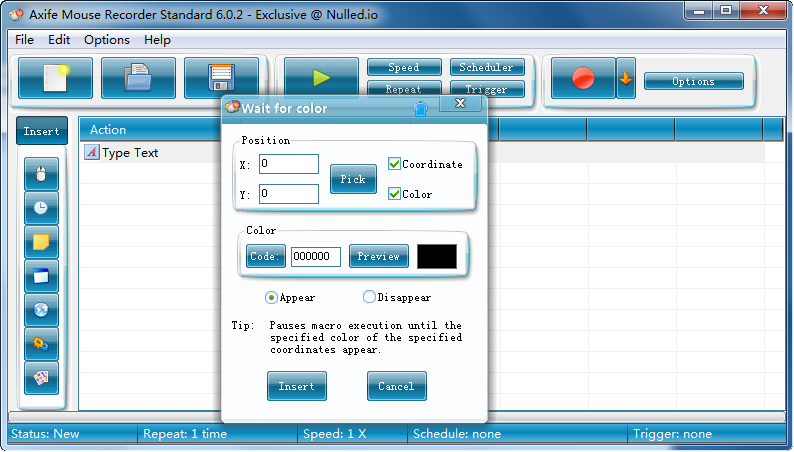Click Insert in the Wait for color dialog

(x=297, y=386)
